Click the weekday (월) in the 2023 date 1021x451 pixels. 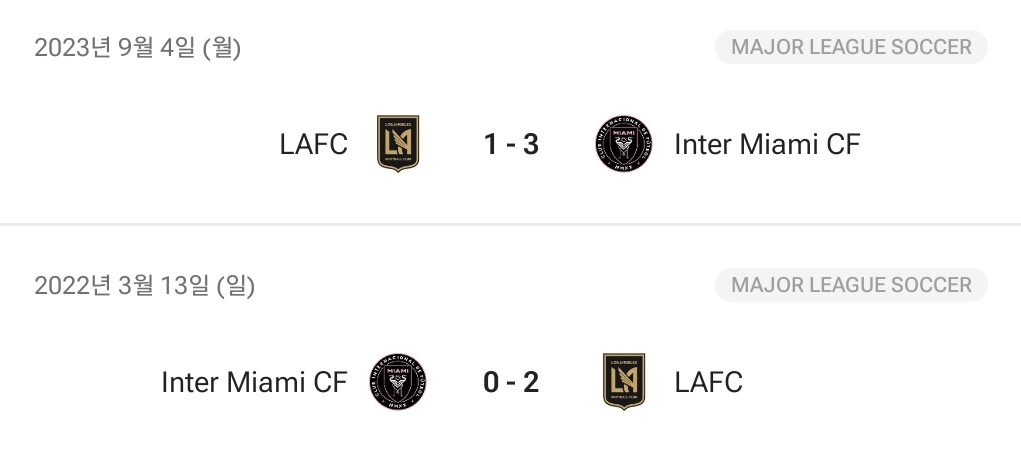coord(221,47)
